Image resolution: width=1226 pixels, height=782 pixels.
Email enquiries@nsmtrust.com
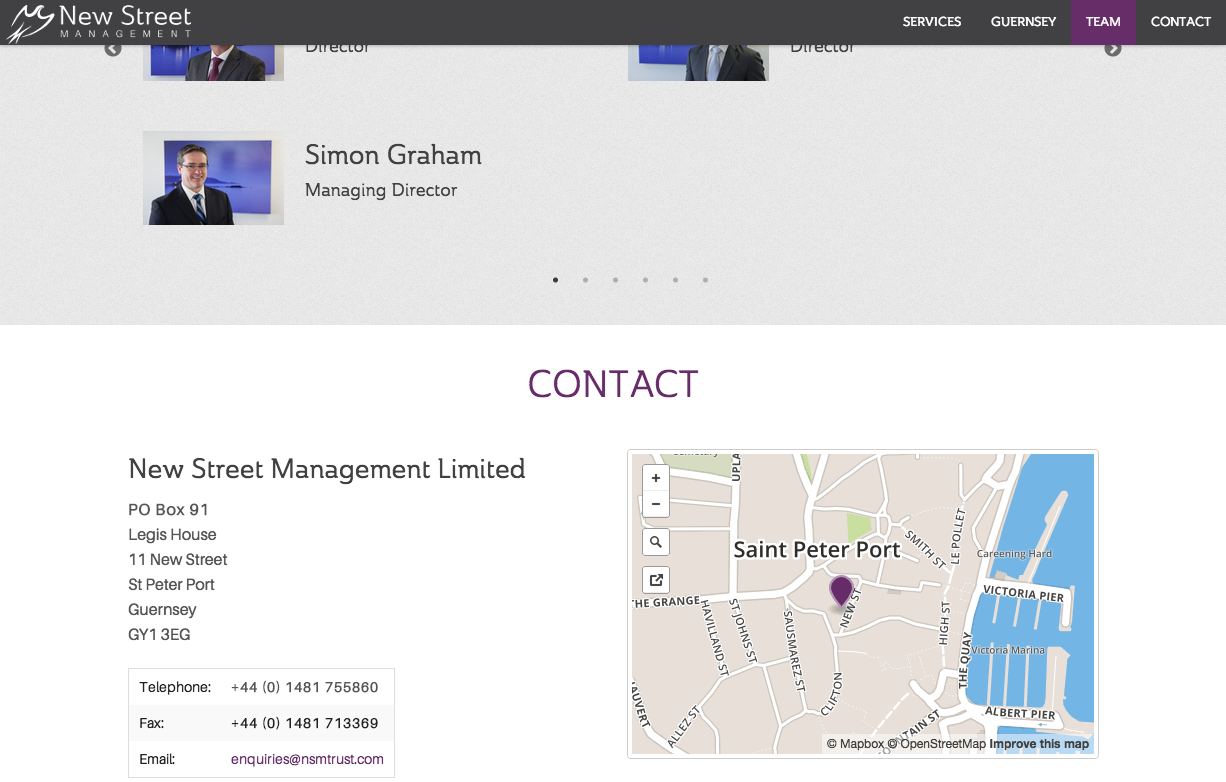307,759
